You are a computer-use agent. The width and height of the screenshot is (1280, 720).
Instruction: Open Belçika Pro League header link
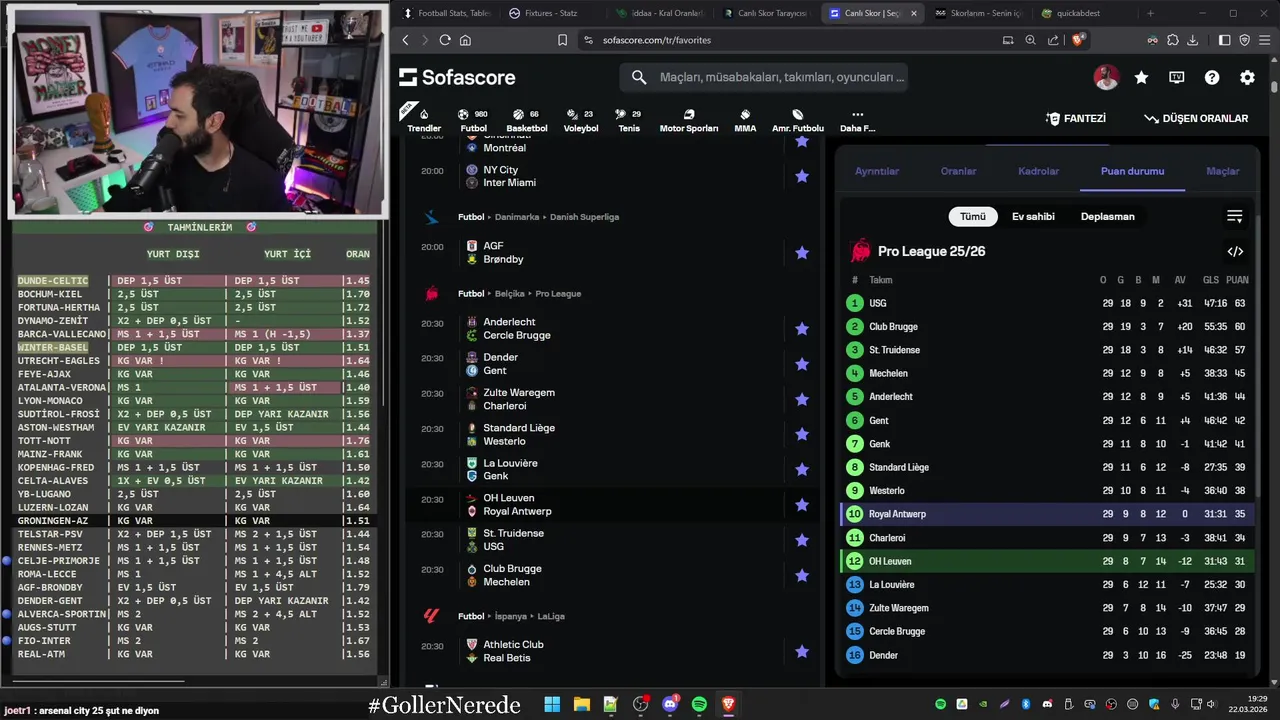click(x=558, y=294)
